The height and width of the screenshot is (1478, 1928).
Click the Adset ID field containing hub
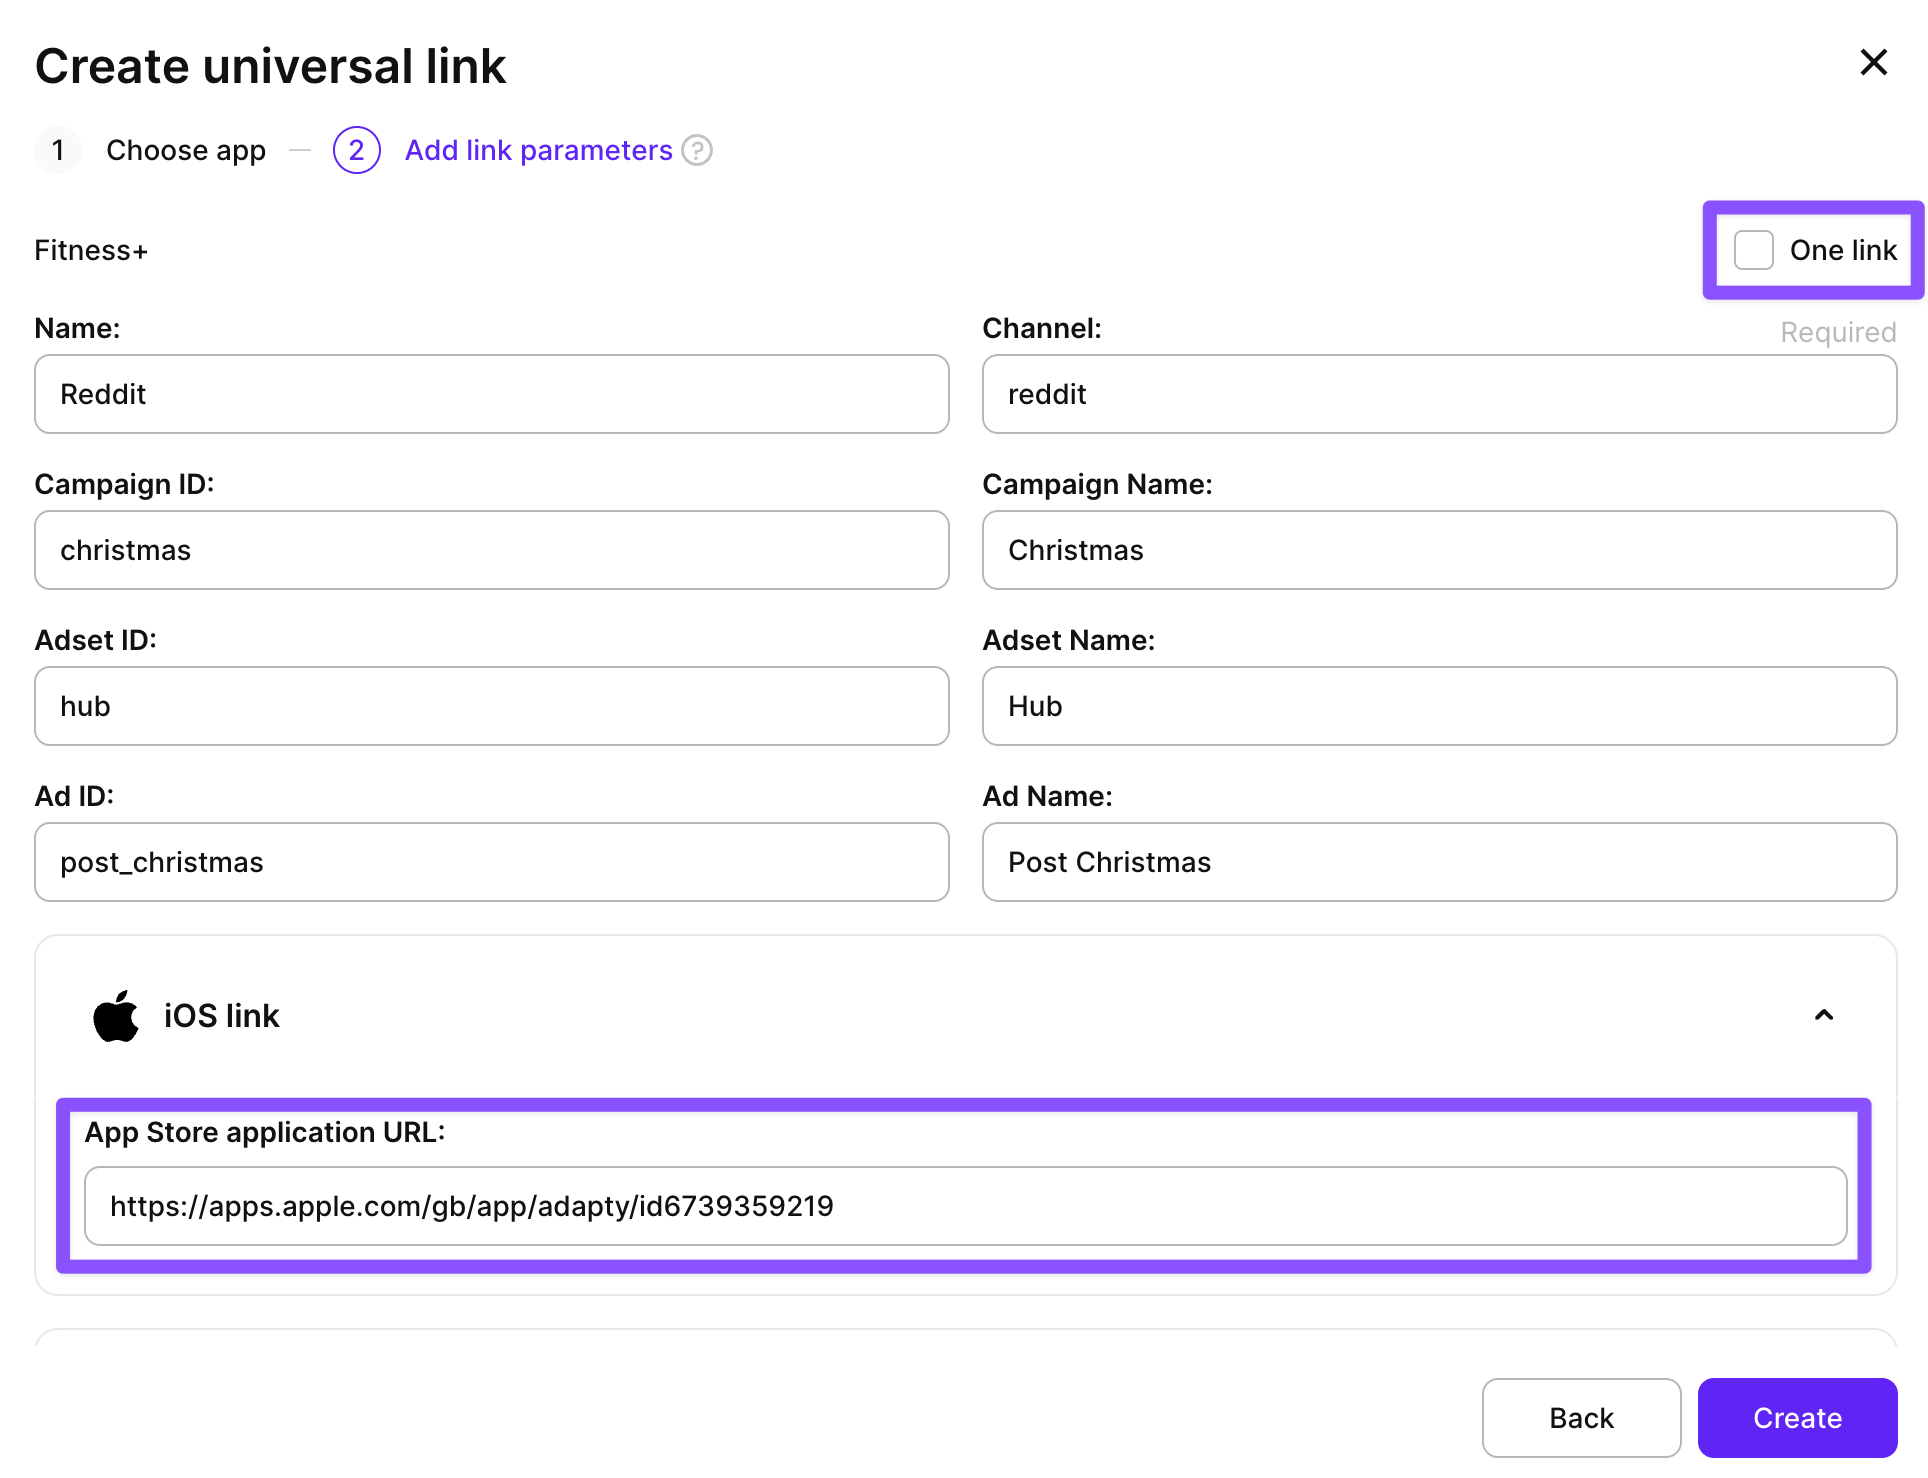coord(491,706)
